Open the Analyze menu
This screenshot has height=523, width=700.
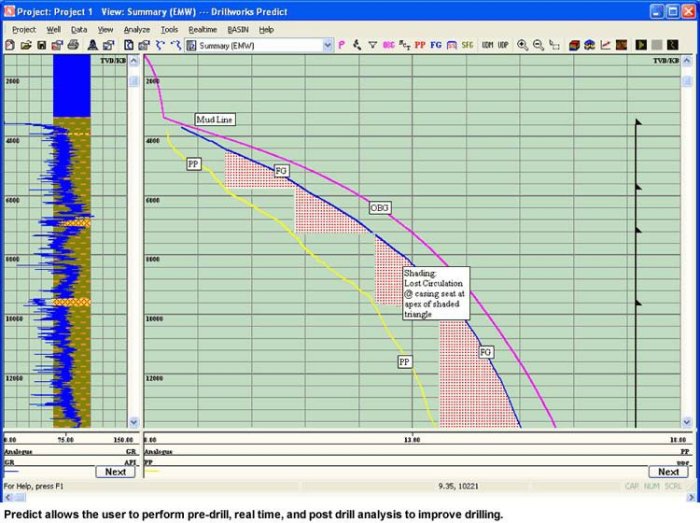click(x=136, y=30)
